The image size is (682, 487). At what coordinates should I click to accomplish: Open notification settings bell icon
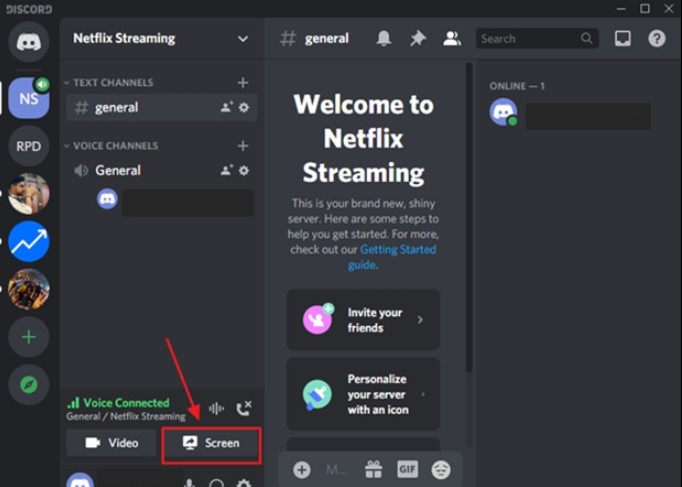pyautogui.click(x=384, y=39)
